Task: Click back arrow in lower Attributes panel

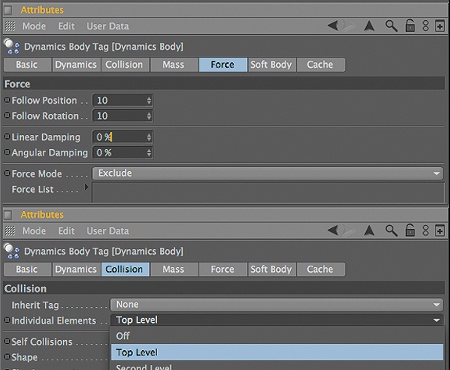Action: pyautogui.click(x=333, y=230)
